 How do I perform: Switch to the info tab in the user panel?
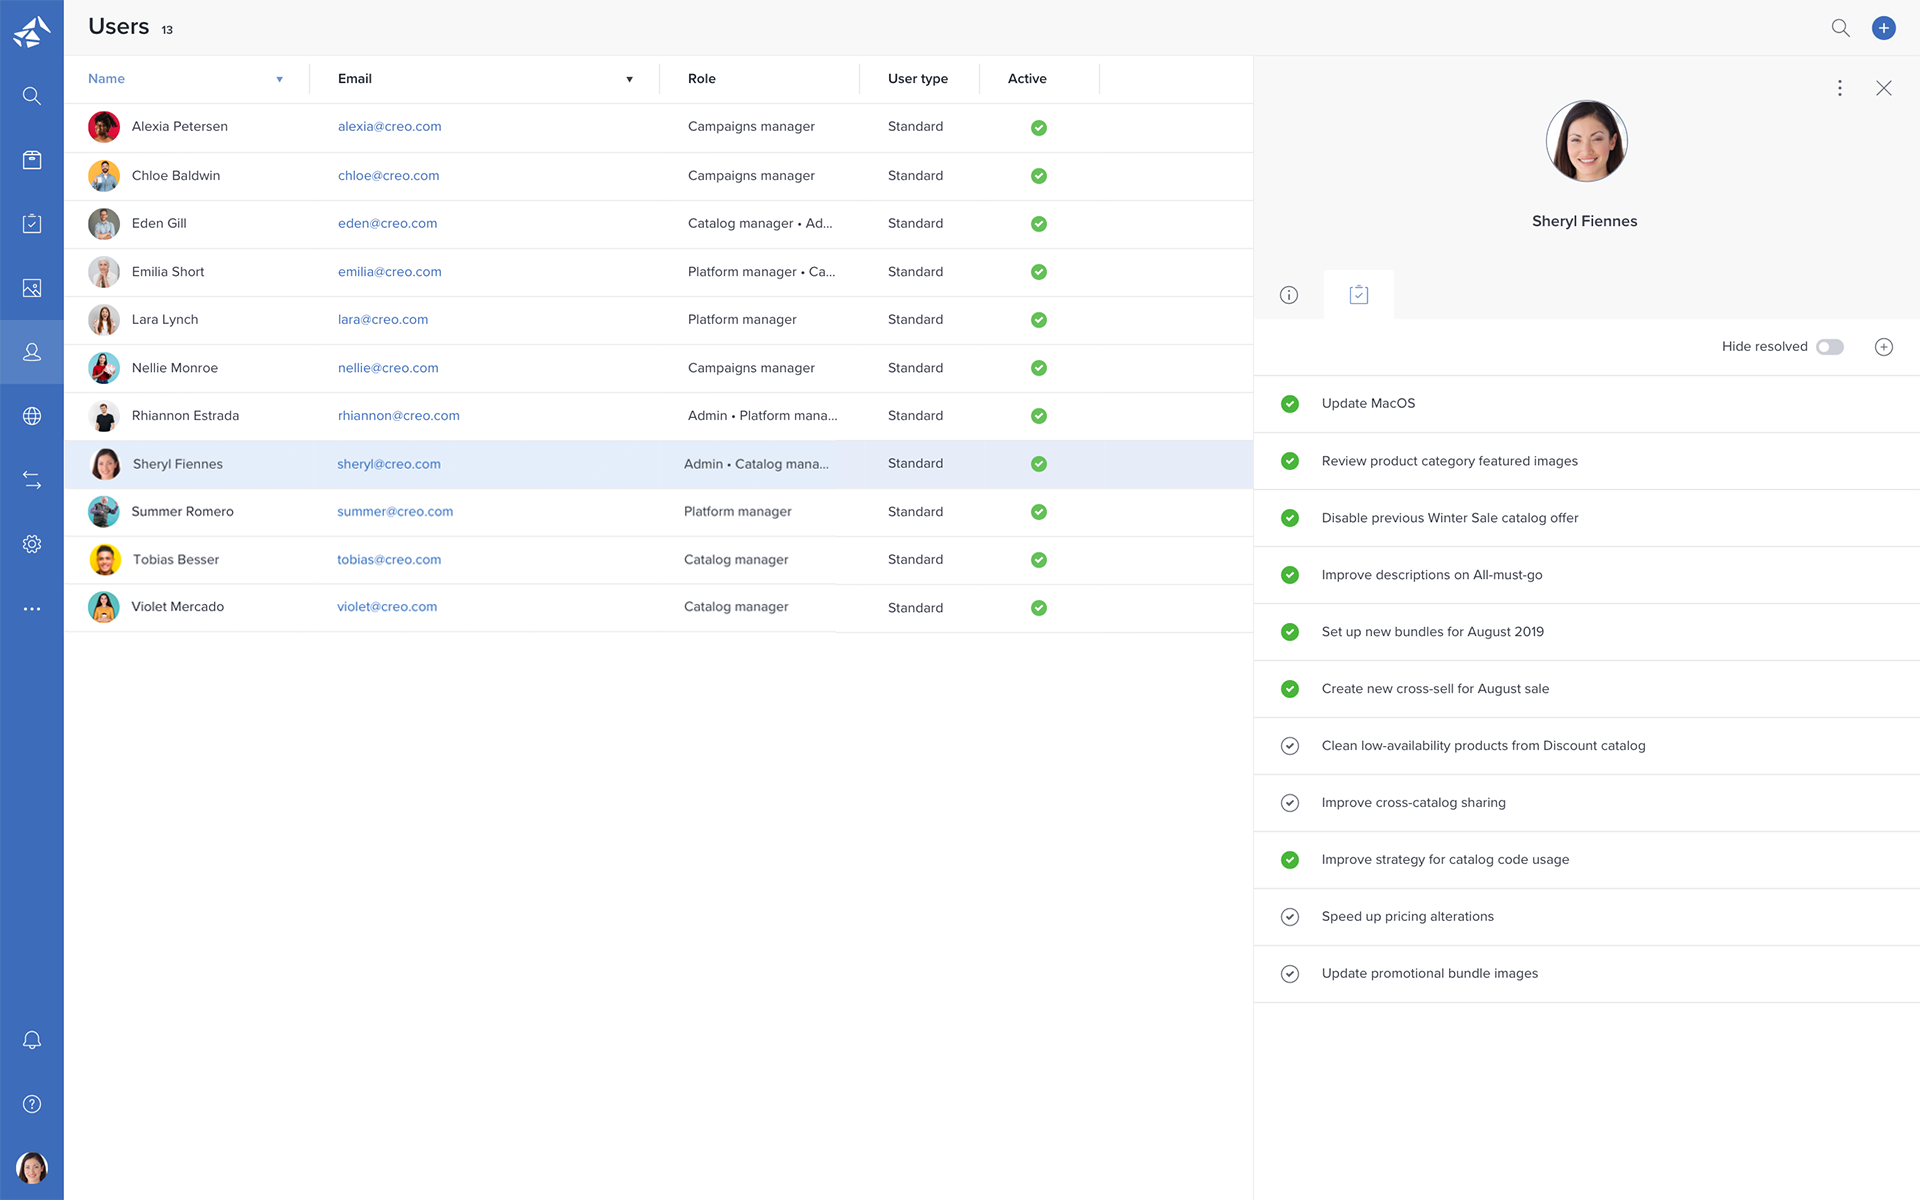(1289, 295)
